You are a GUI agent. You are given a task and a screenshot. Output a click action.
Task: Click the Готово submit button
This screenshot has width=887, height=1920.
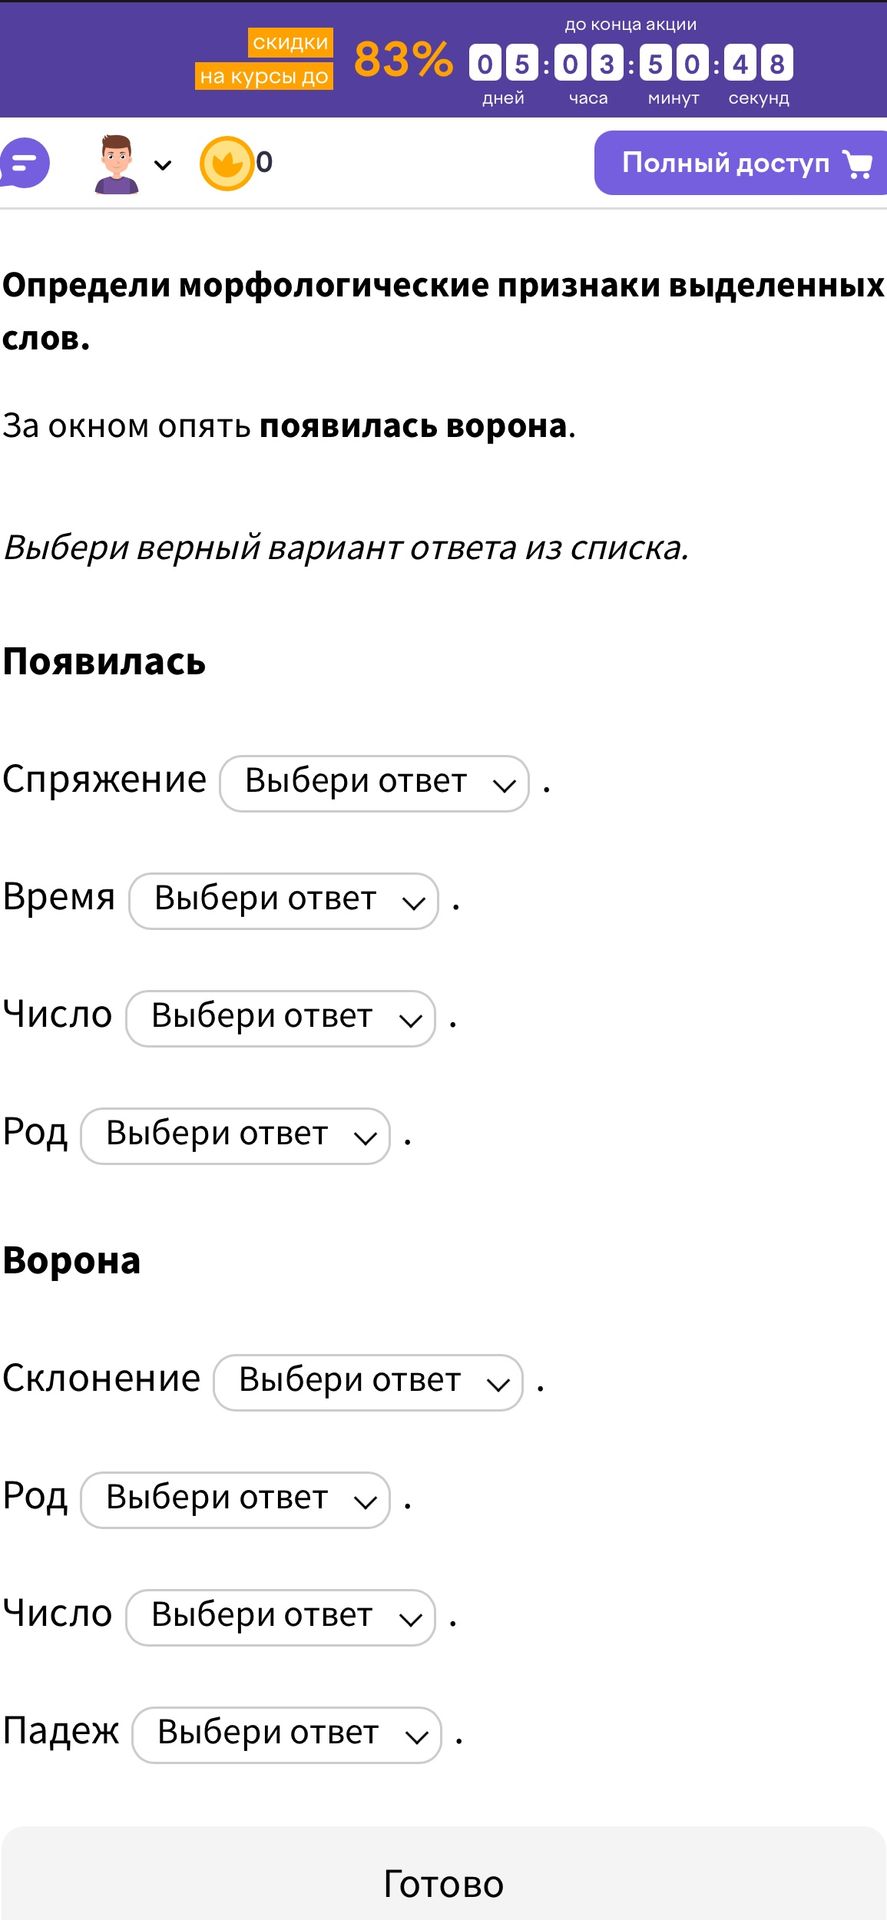[443, 1877]
